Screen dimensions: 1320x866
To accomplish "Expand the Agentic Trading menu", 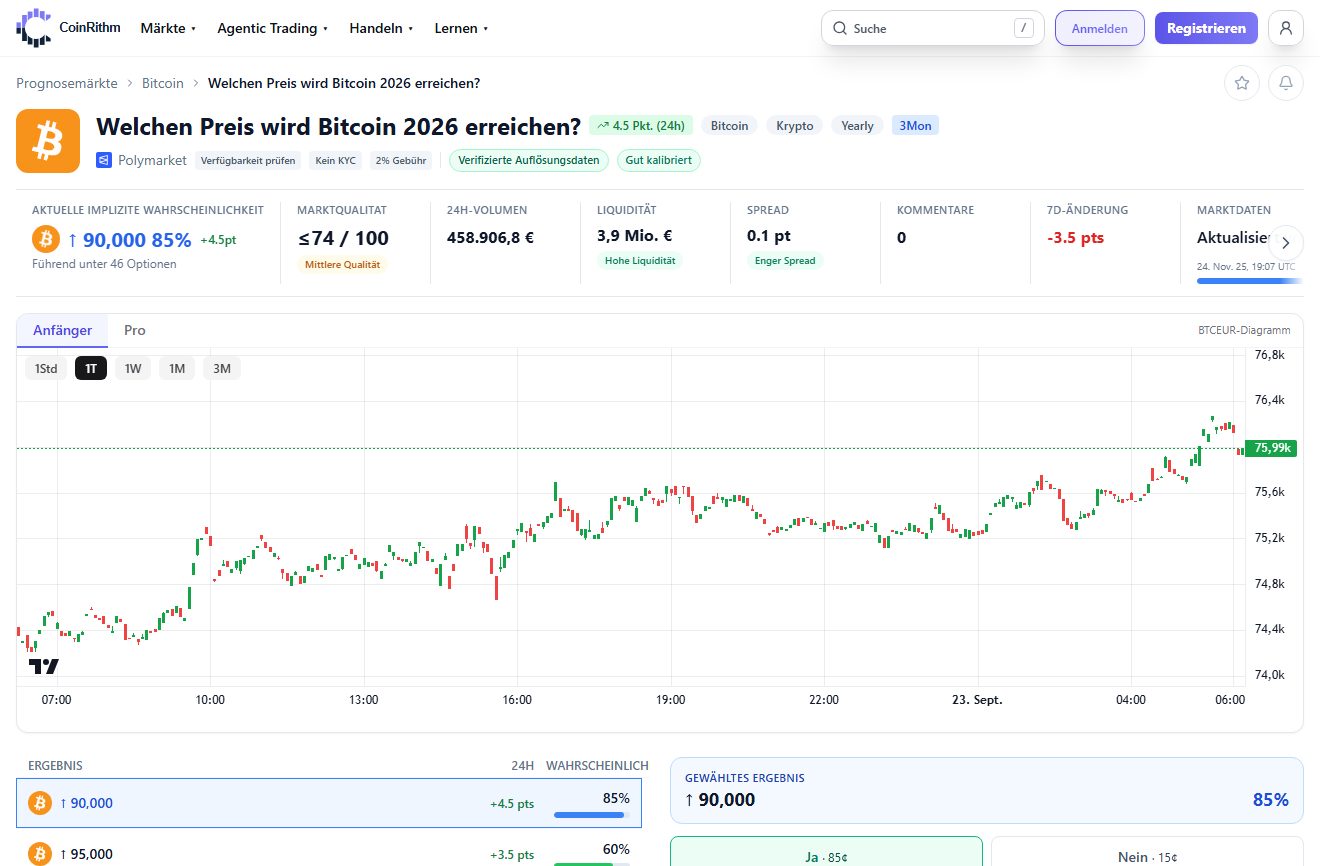I will click(x=273, y=28).
